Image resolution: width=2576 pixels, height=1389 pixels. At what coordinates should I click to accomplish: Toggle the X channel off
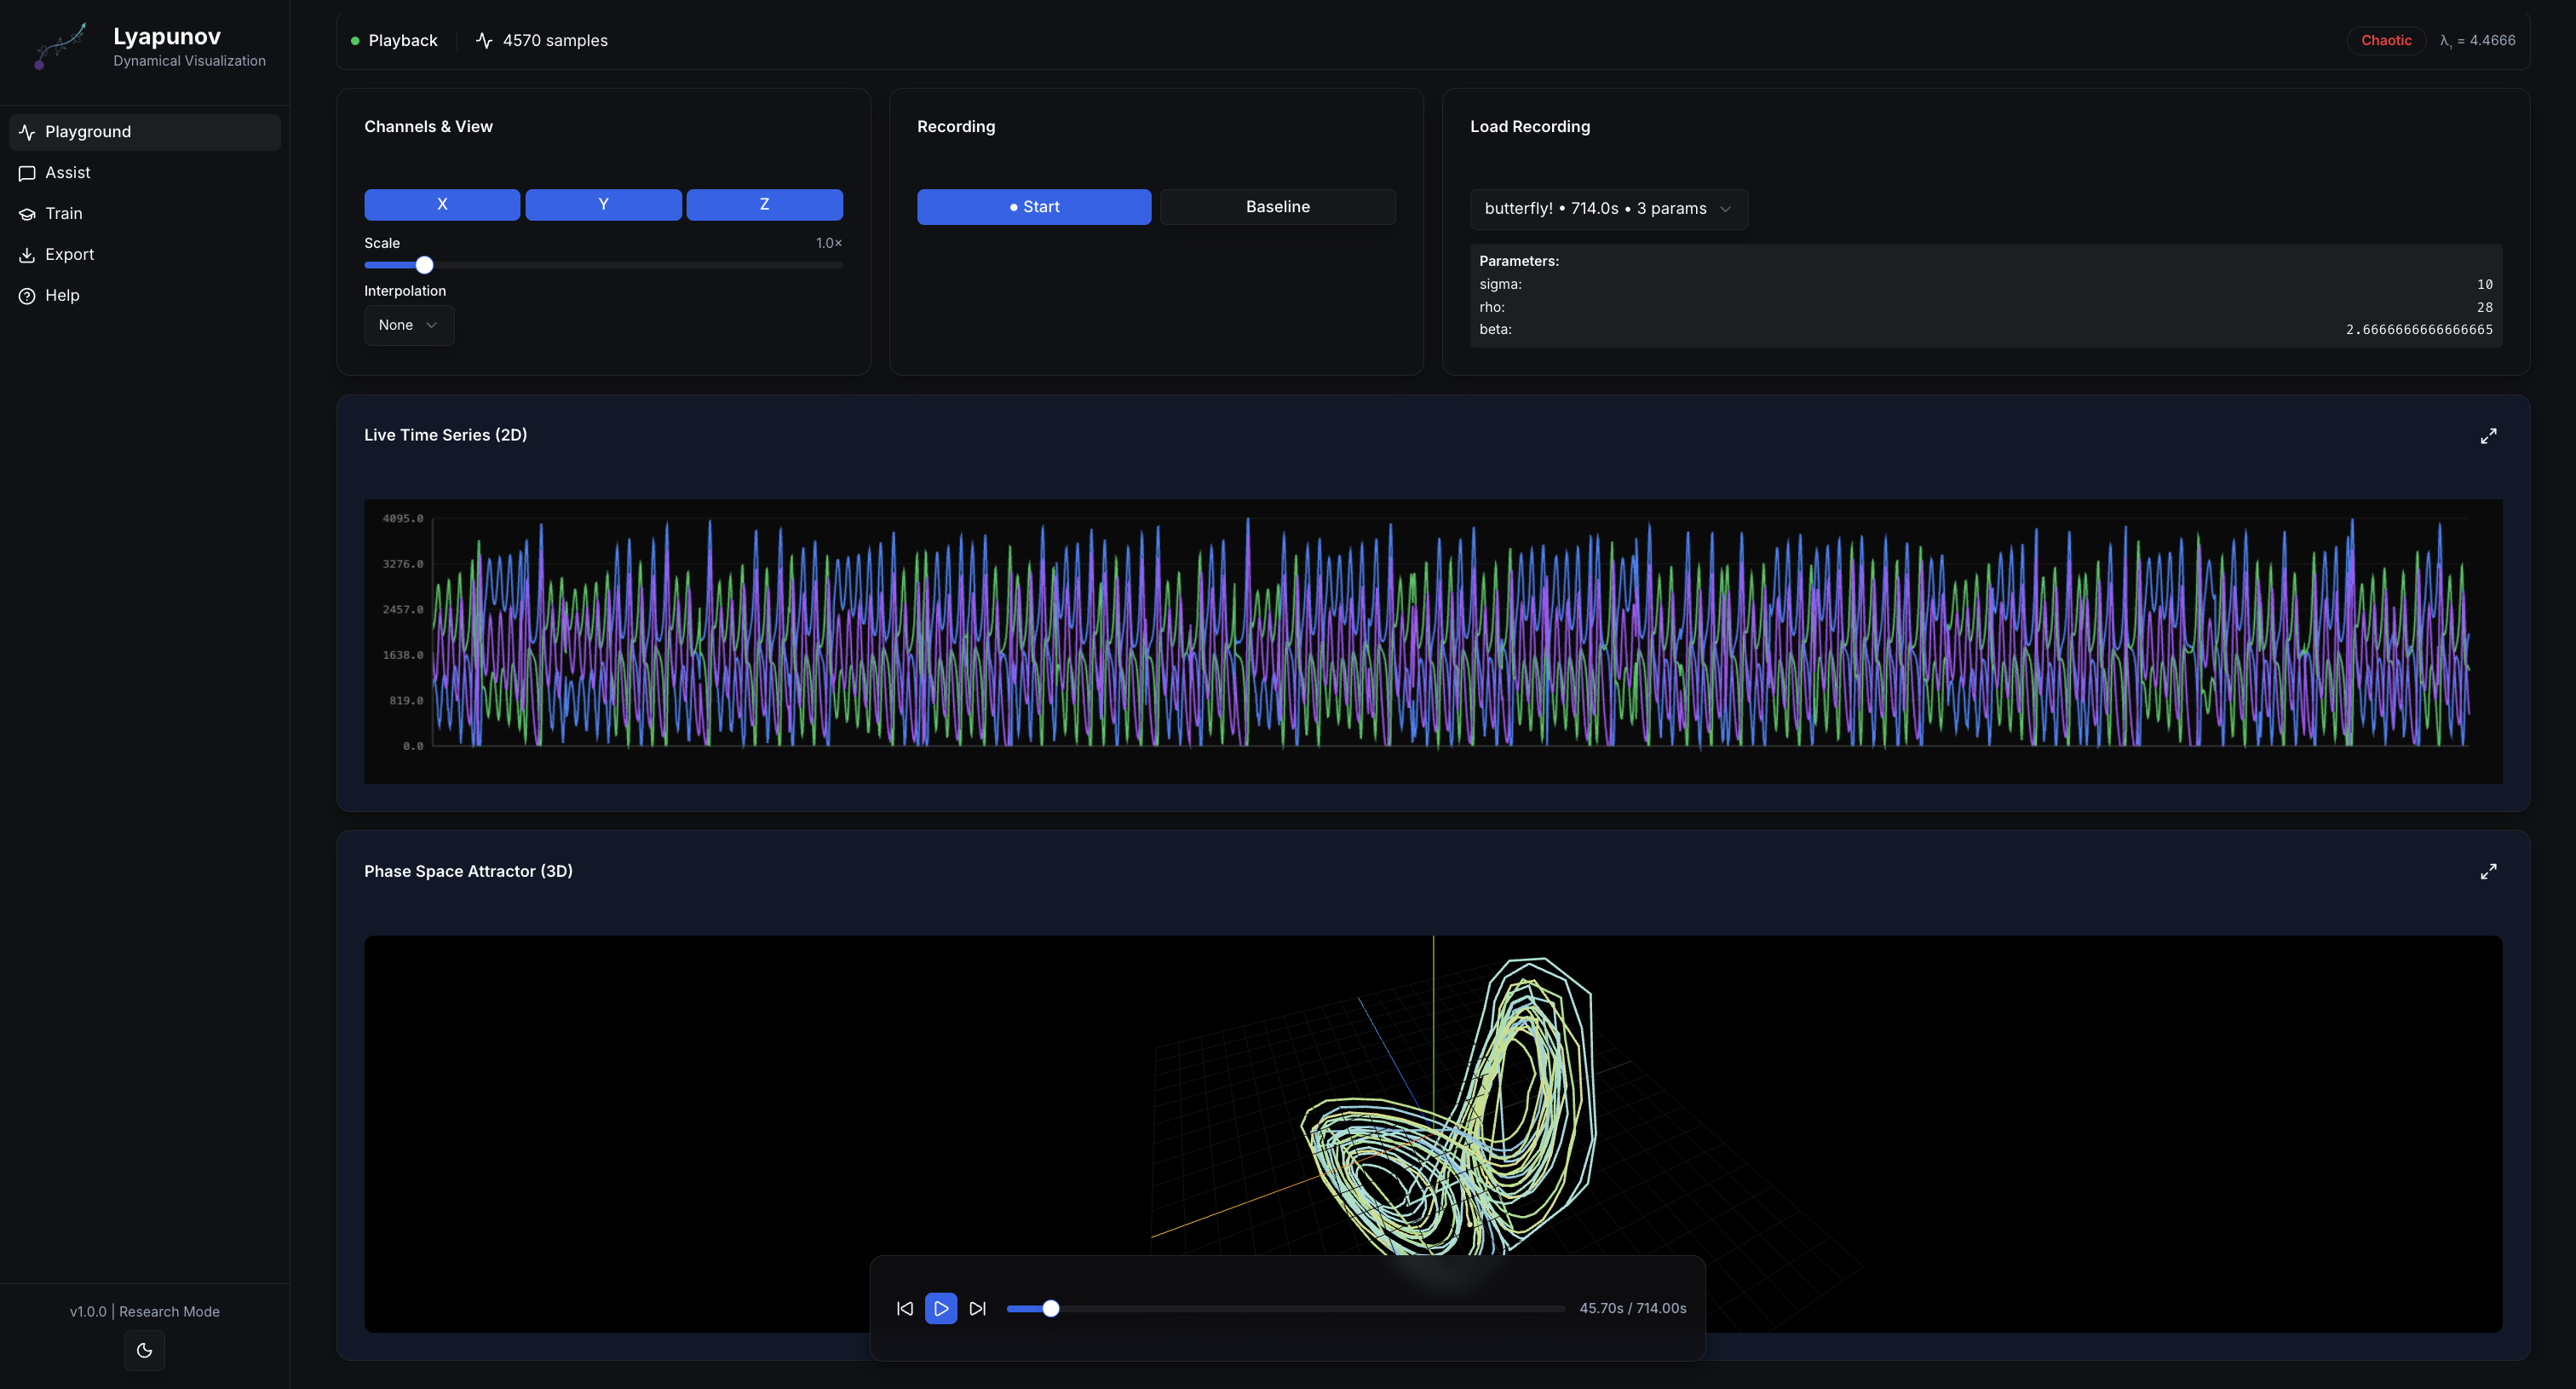click(x=442, y=204)
